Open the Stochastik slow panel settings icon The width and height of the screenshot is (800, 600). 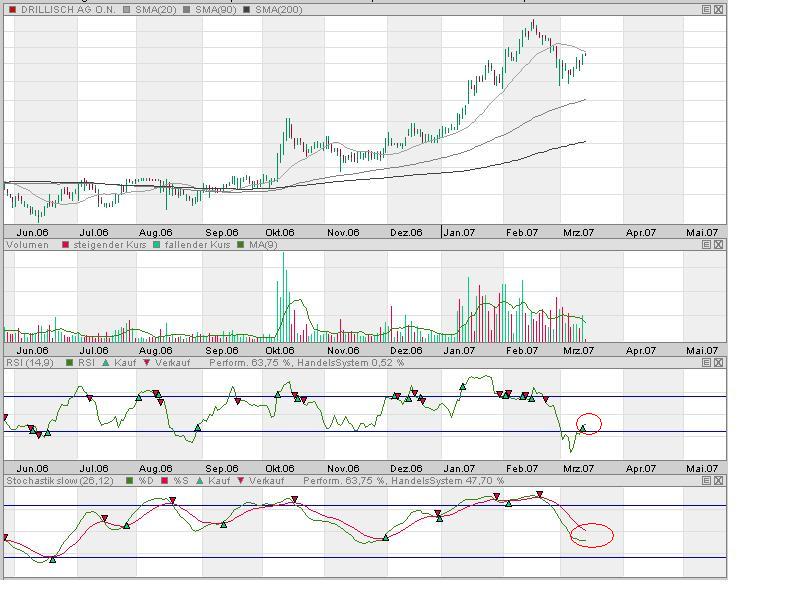(x=706, y=481)
